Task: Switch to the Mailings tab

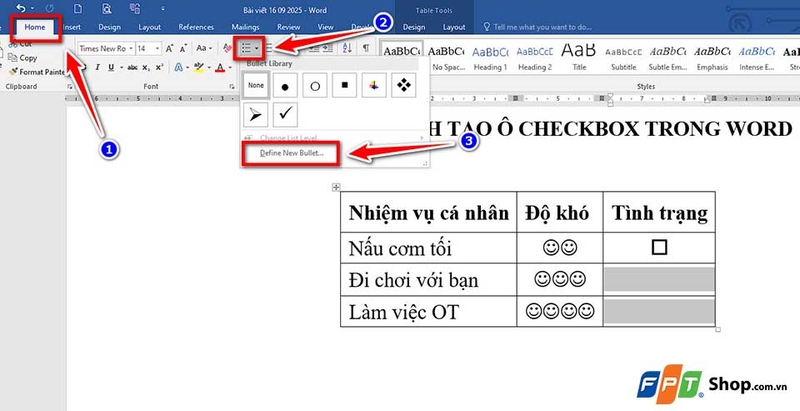Action: 245,27
